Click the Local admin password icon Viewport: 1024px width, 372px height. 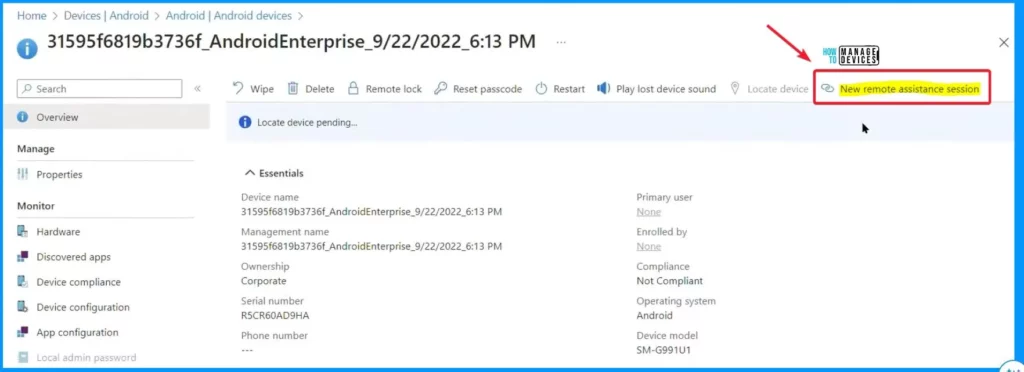point(23,358)
